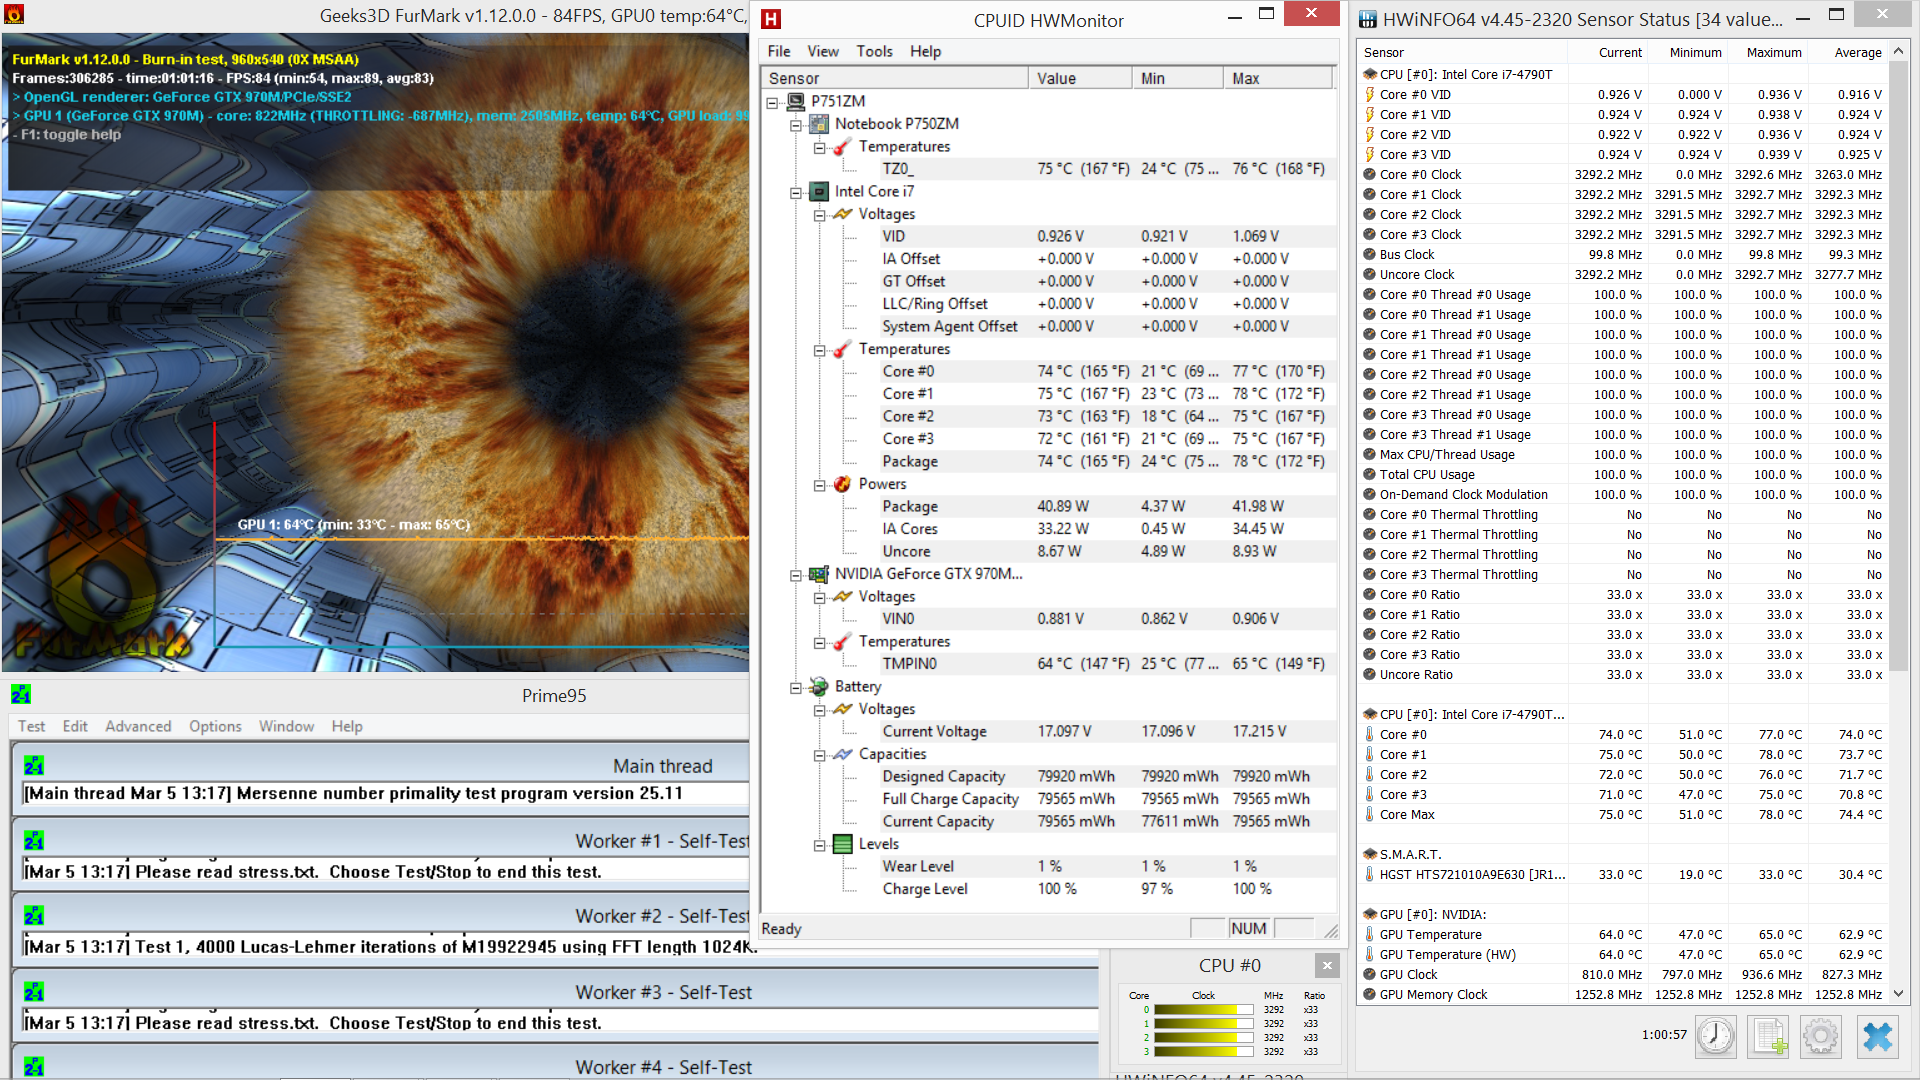Click HWMonitor Value column header
Image resolution: width=1920 pixels, height=1080 pixels.
[x=1080, y=78]
